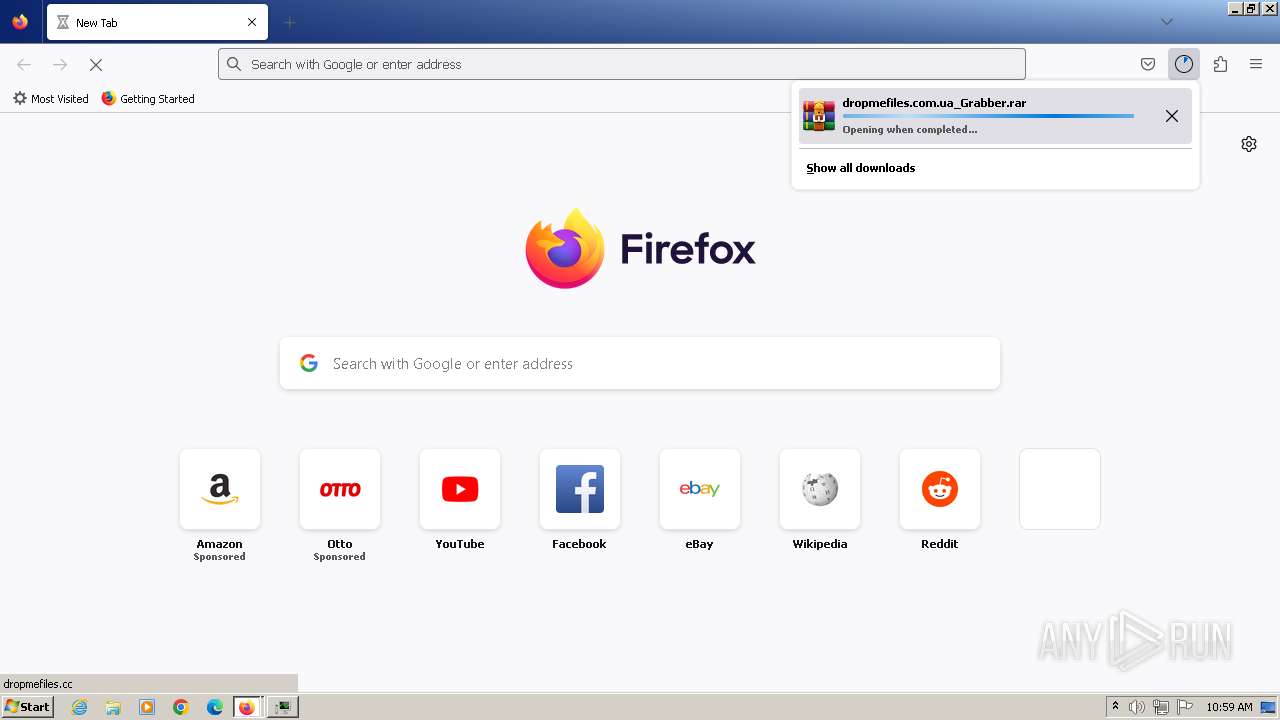
Task: Go back one page
Action: (x=24, y=64)
